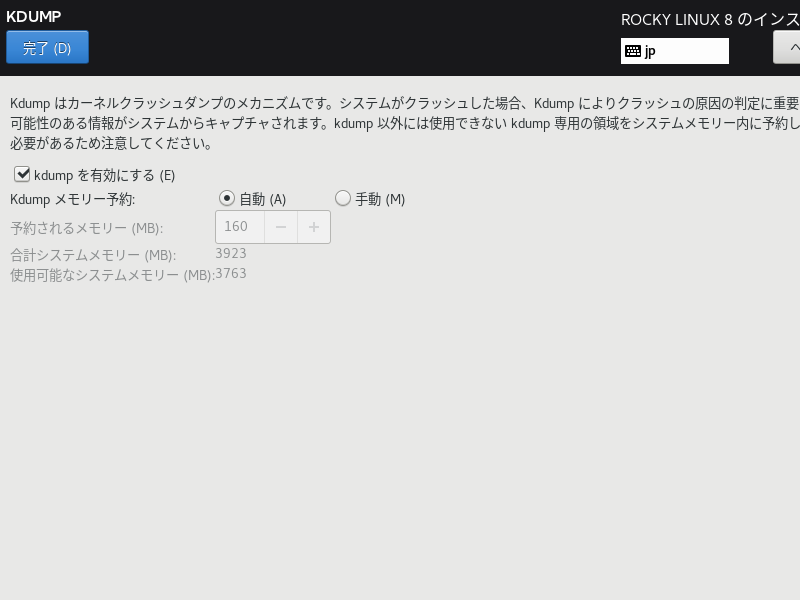Click the usable memory value 3763
The image size is (800, 600).
[231, 273]
